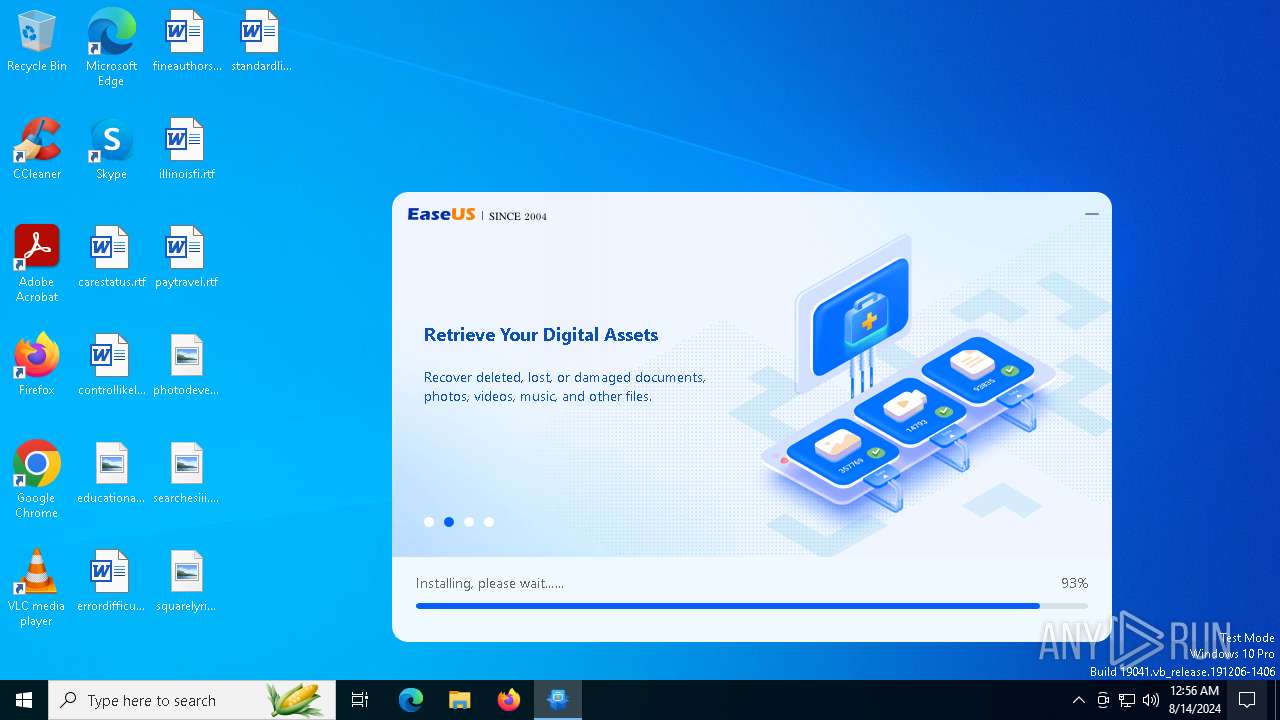This screenshot has width=1280, height=720.
Task: Click the corn search highlight icon
Action: [295, 700]
